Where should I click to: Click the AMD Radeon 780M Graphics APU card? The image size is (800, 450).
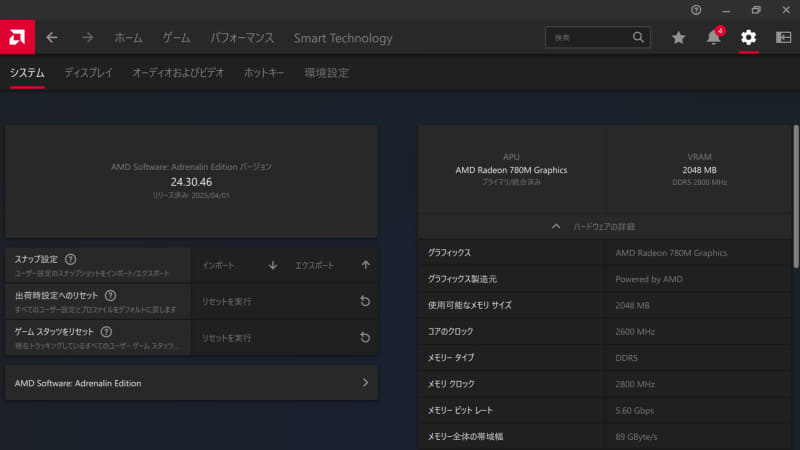click(511, 169)
